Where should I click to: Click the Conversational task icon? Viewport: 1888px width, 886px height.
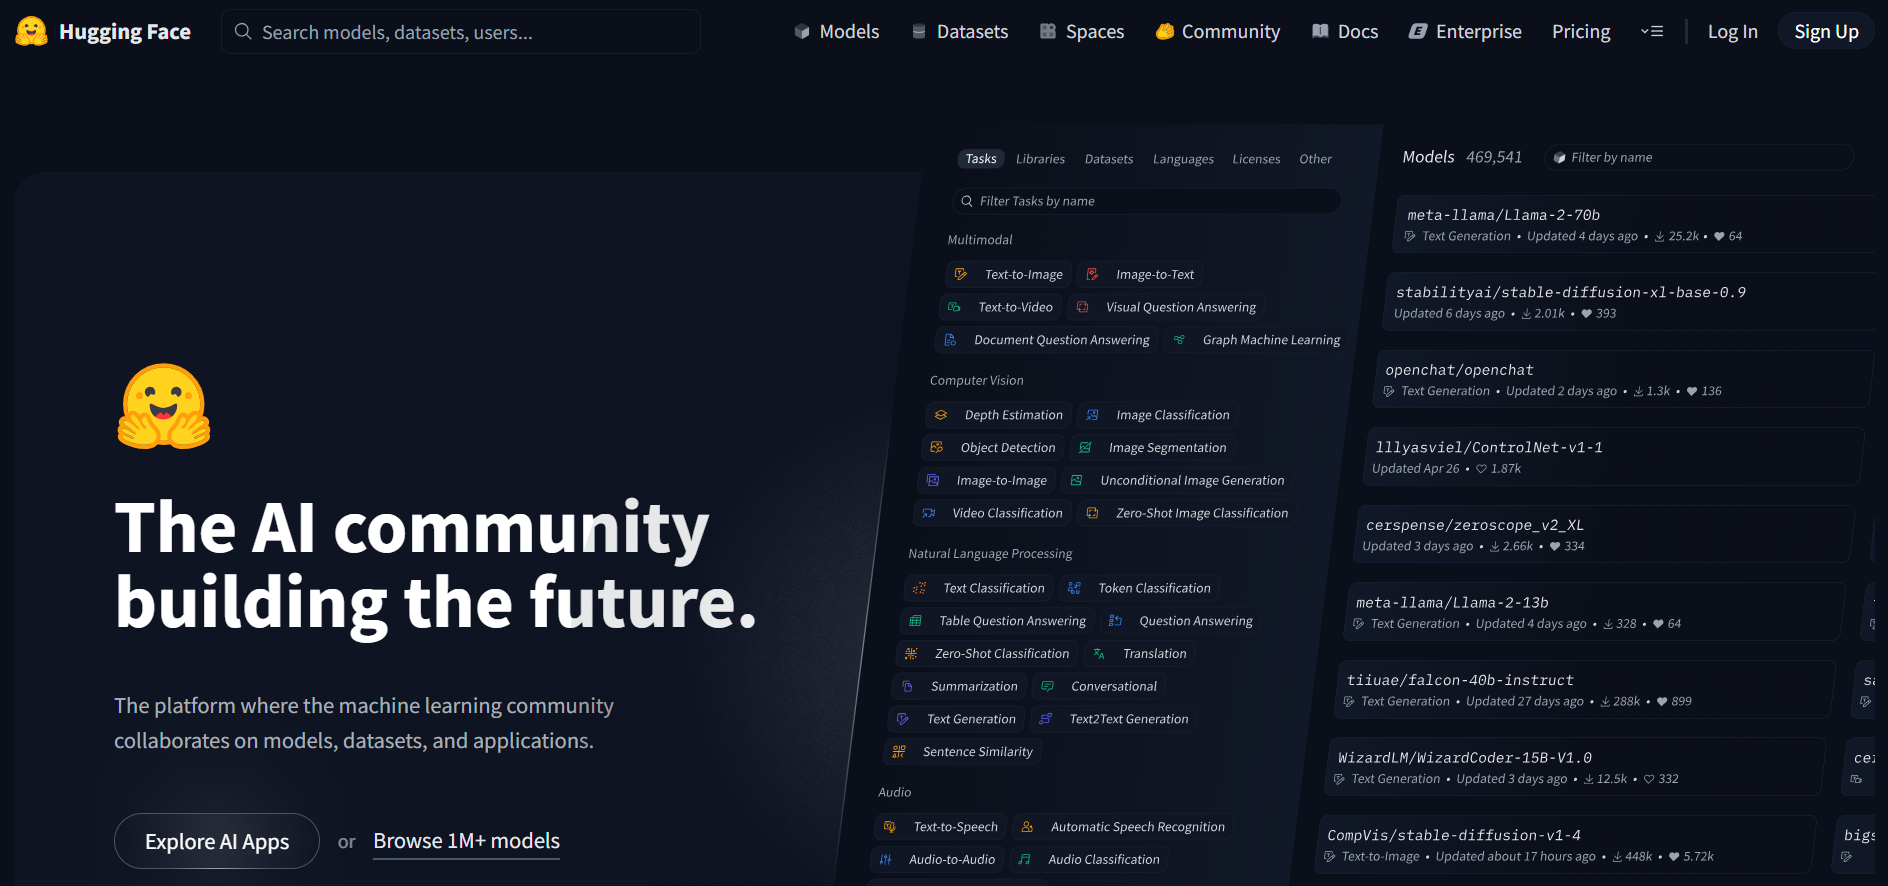click(x=1047, y=686)
